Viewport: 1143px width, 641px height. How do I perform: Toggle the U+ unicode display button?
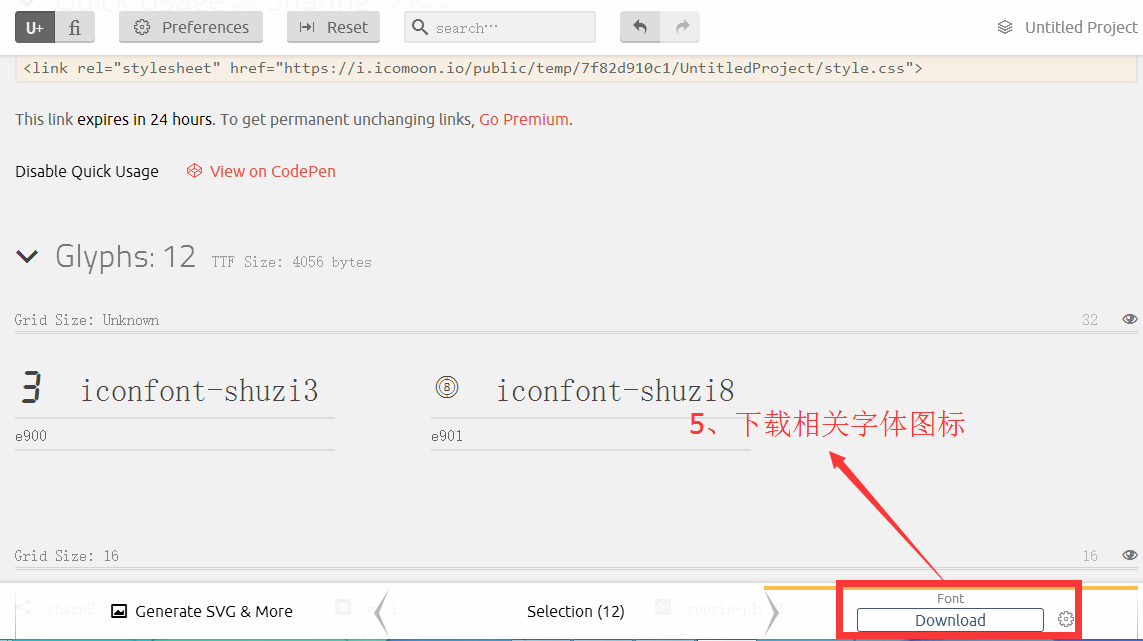pos(34,28)
